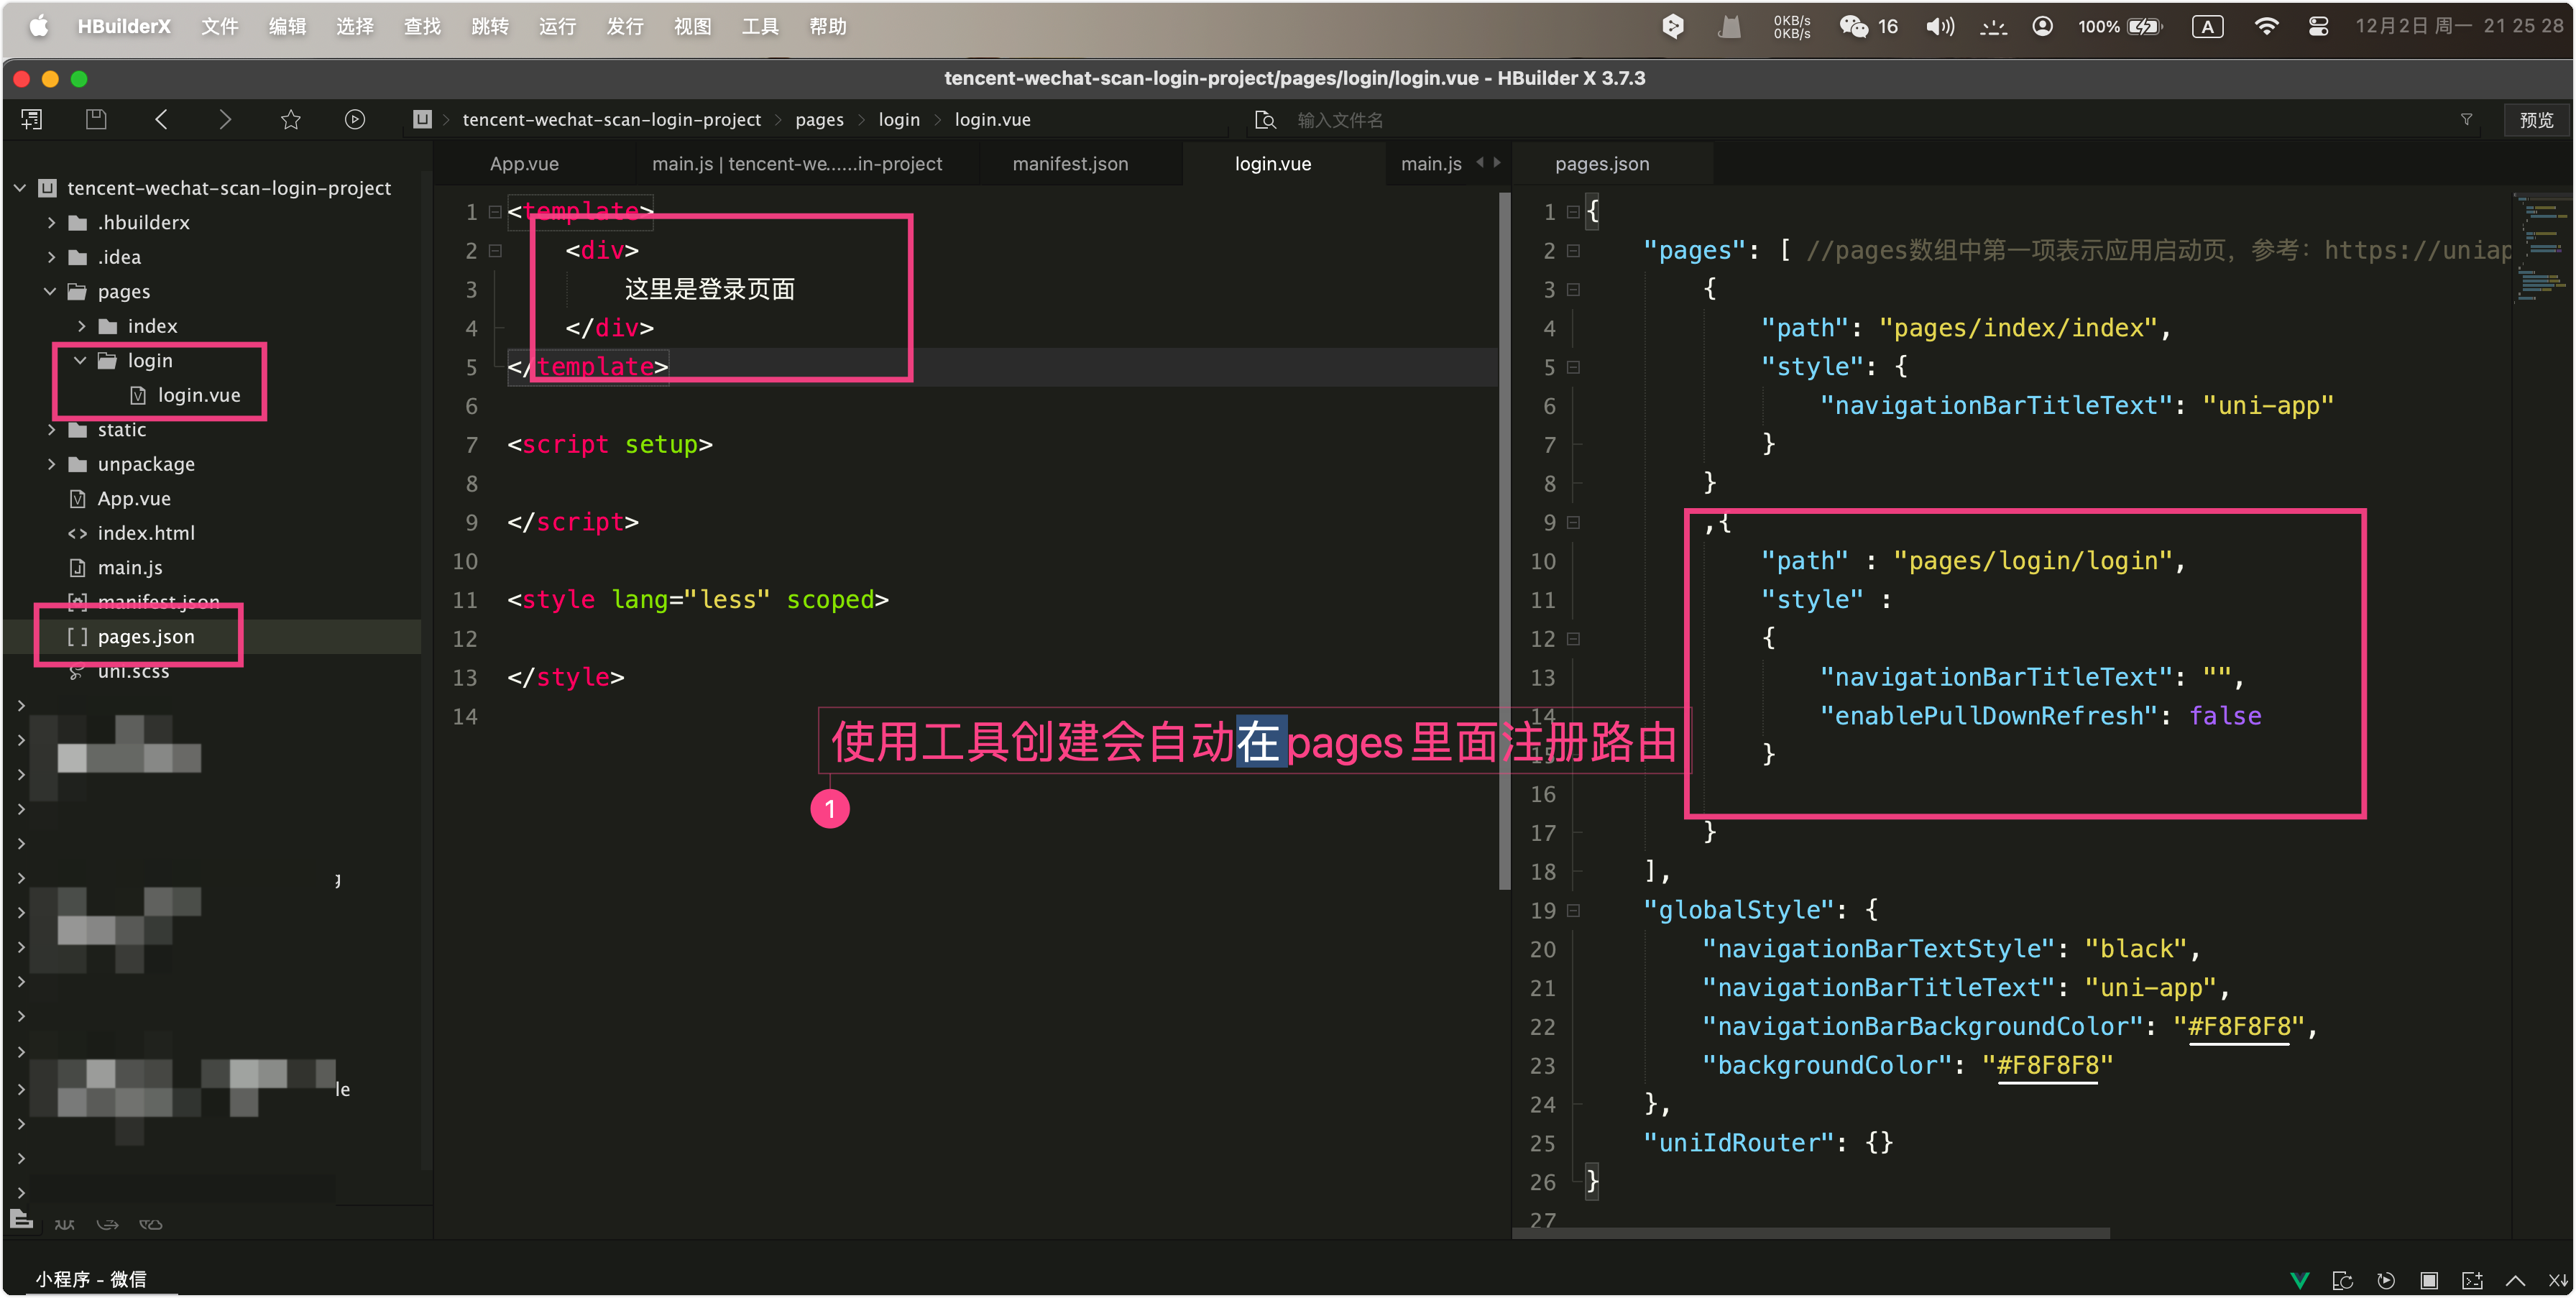Viewport: 2576px width, 1298px height.
Task: Click the stop square icon in status bar
Action: tap(2429, 1279)
